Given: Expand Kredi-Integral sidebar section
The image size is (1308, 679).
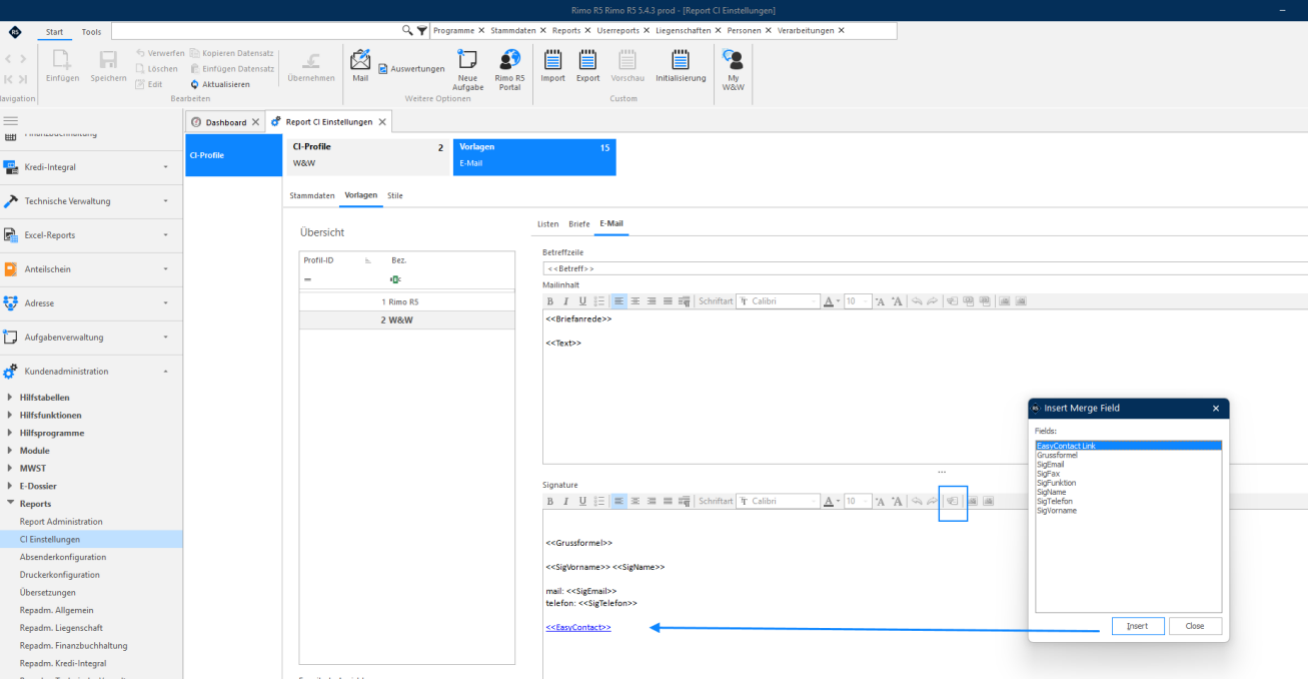Looking at the screenshot, I should [91, 167].
